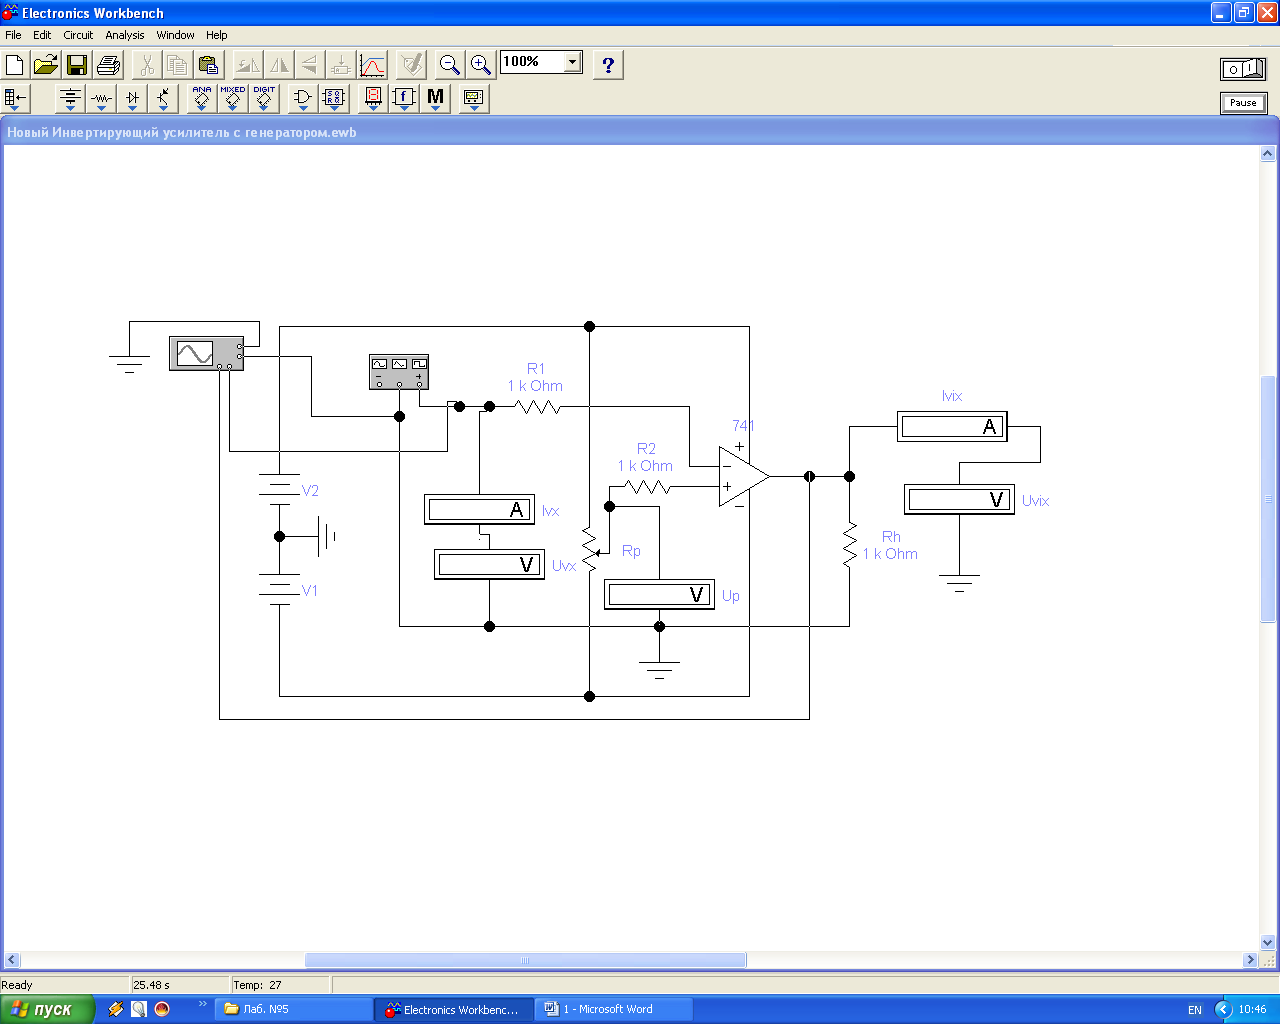
Task: Create a new circuit file
Action: (x=15, y=65)
